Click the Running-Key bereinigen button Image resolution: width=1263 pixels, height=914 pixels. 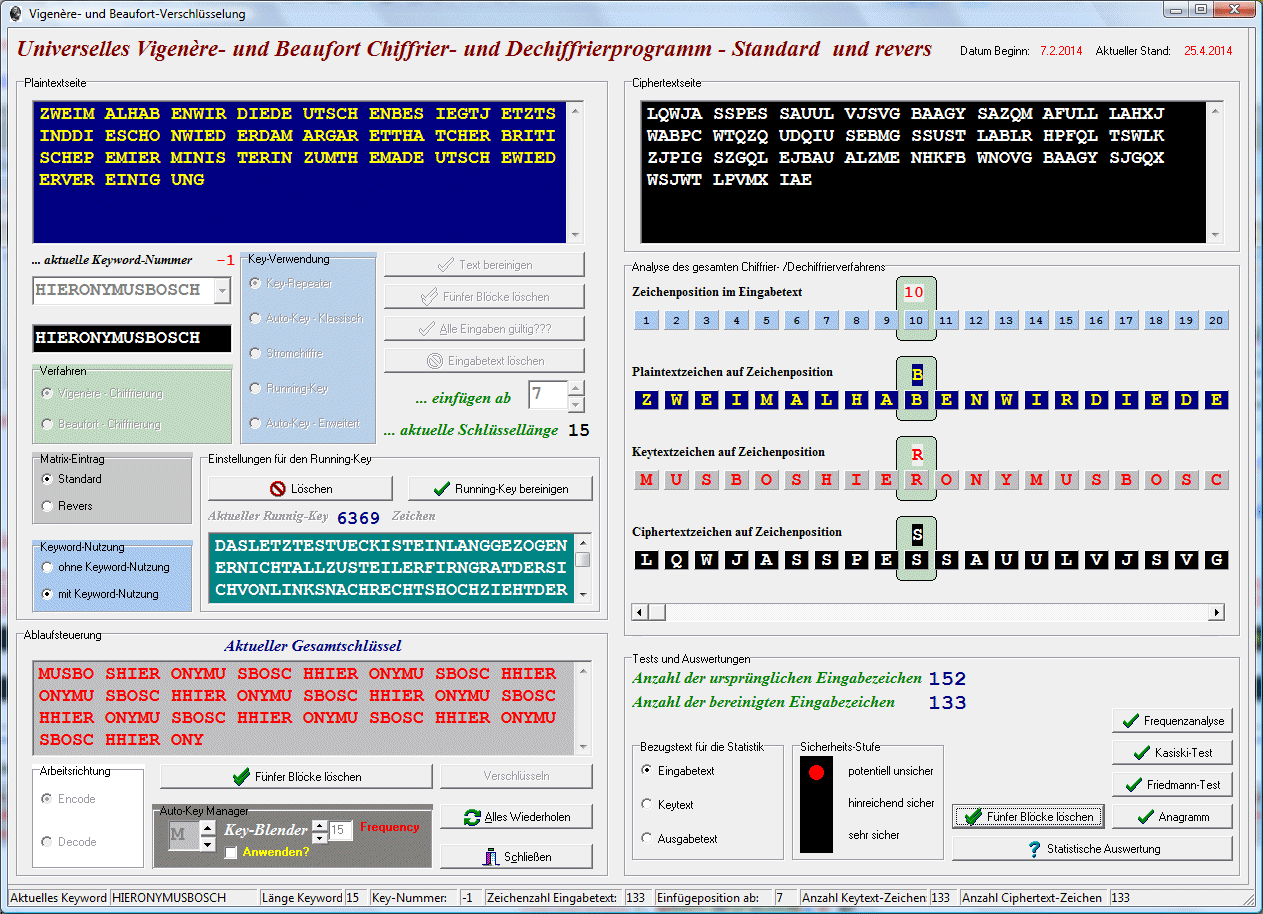(500, 489)
